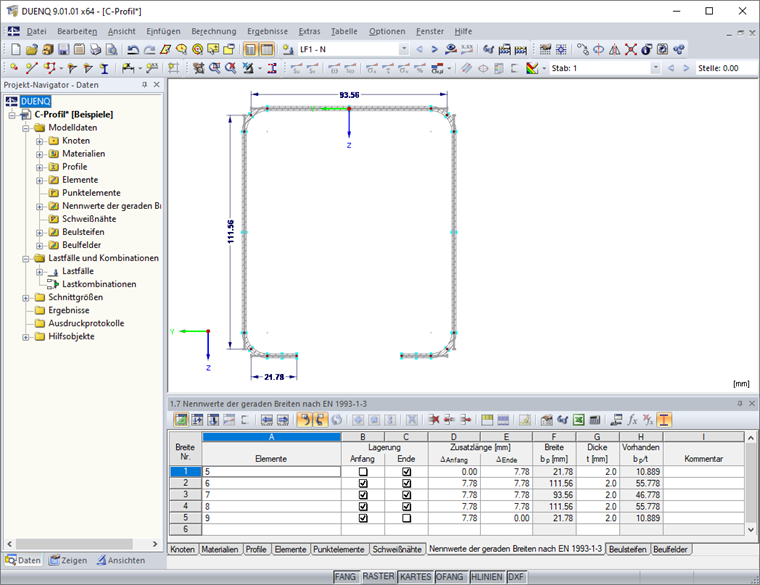Click the calculator icon in table toolbar
This screenshot has height=585, width=760.
pyautogui.click(x=595, y=420)
